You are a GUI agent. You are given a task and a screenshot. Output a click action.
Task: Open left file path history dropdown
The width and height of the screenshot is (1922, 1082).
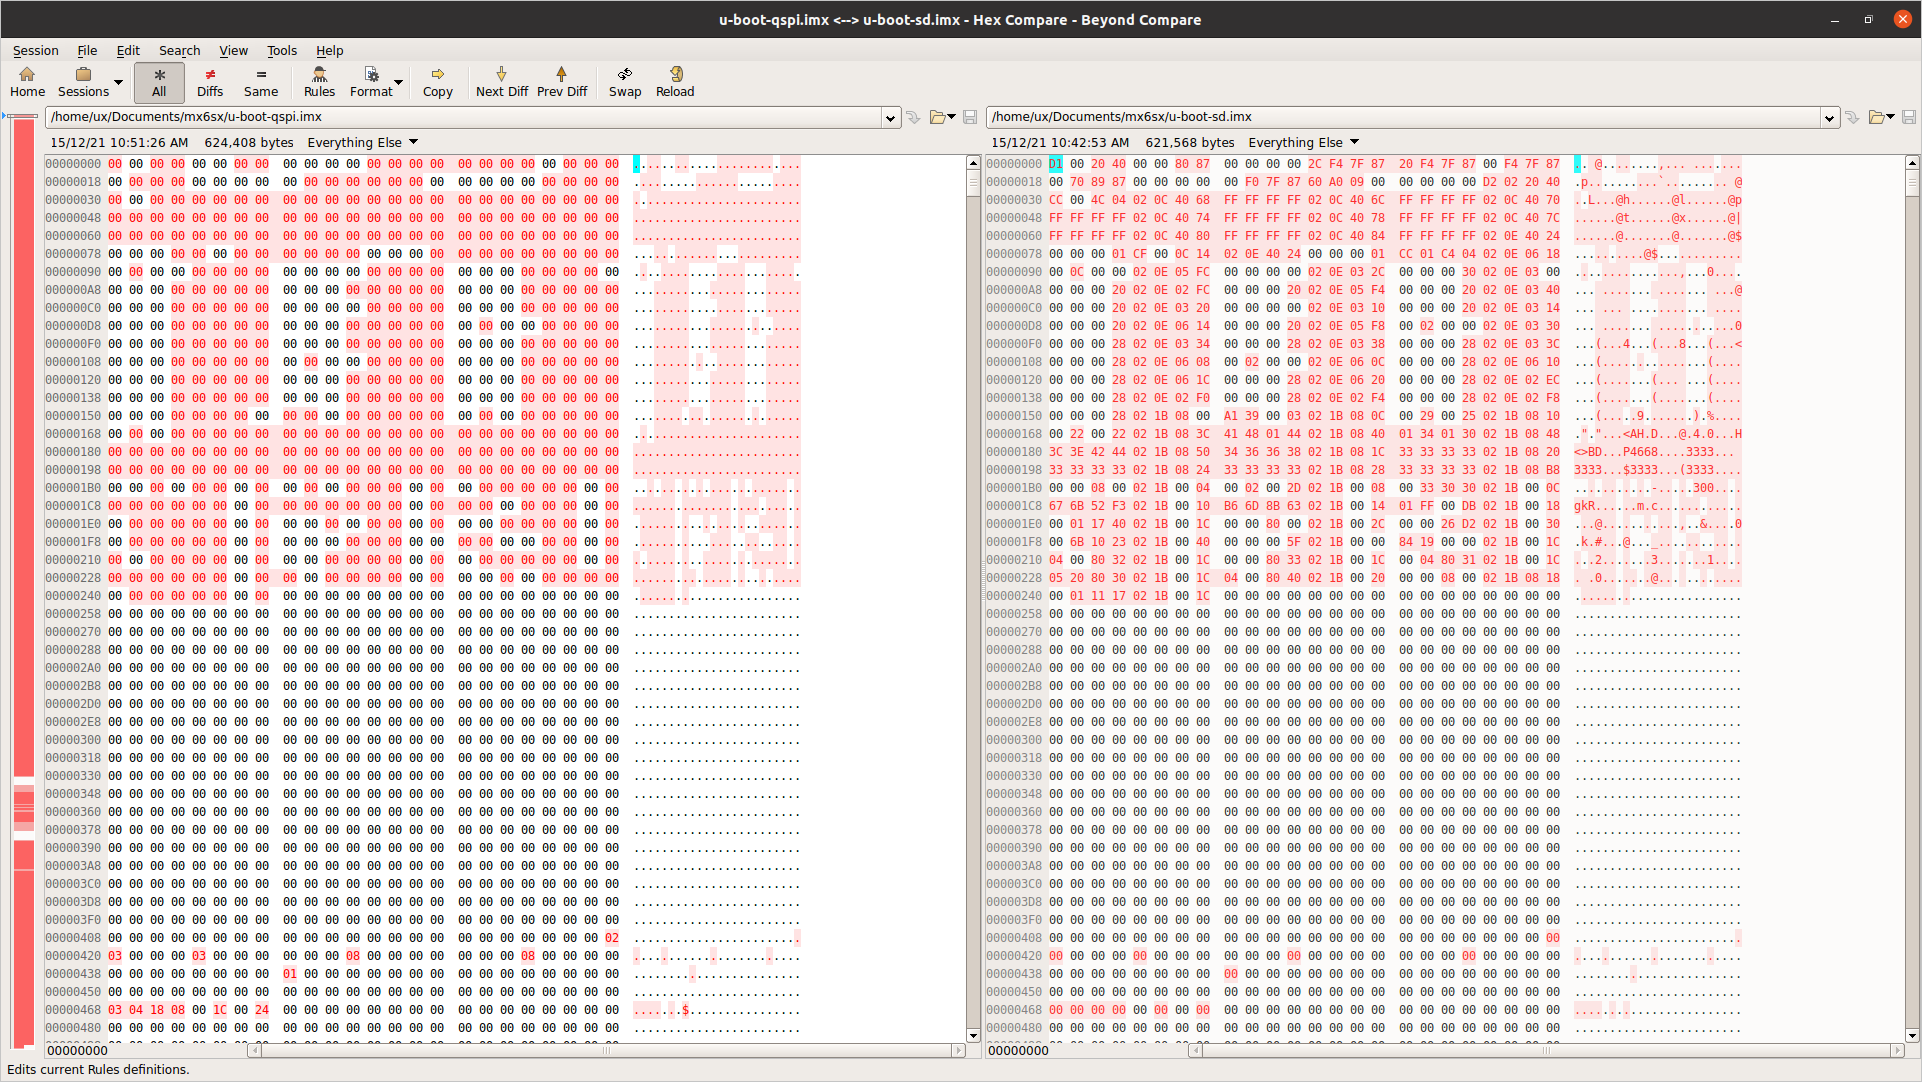pos(890,118)
